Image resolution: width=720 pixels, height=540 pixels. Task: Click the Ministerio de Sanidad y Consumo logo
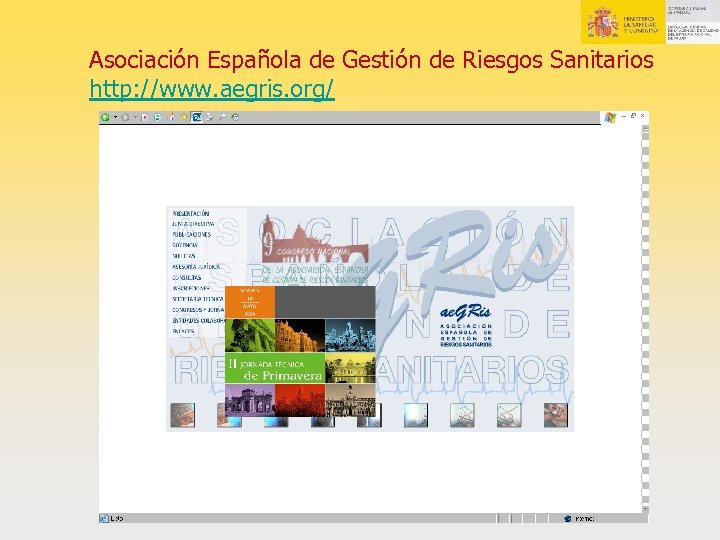(x=623, y=22)
